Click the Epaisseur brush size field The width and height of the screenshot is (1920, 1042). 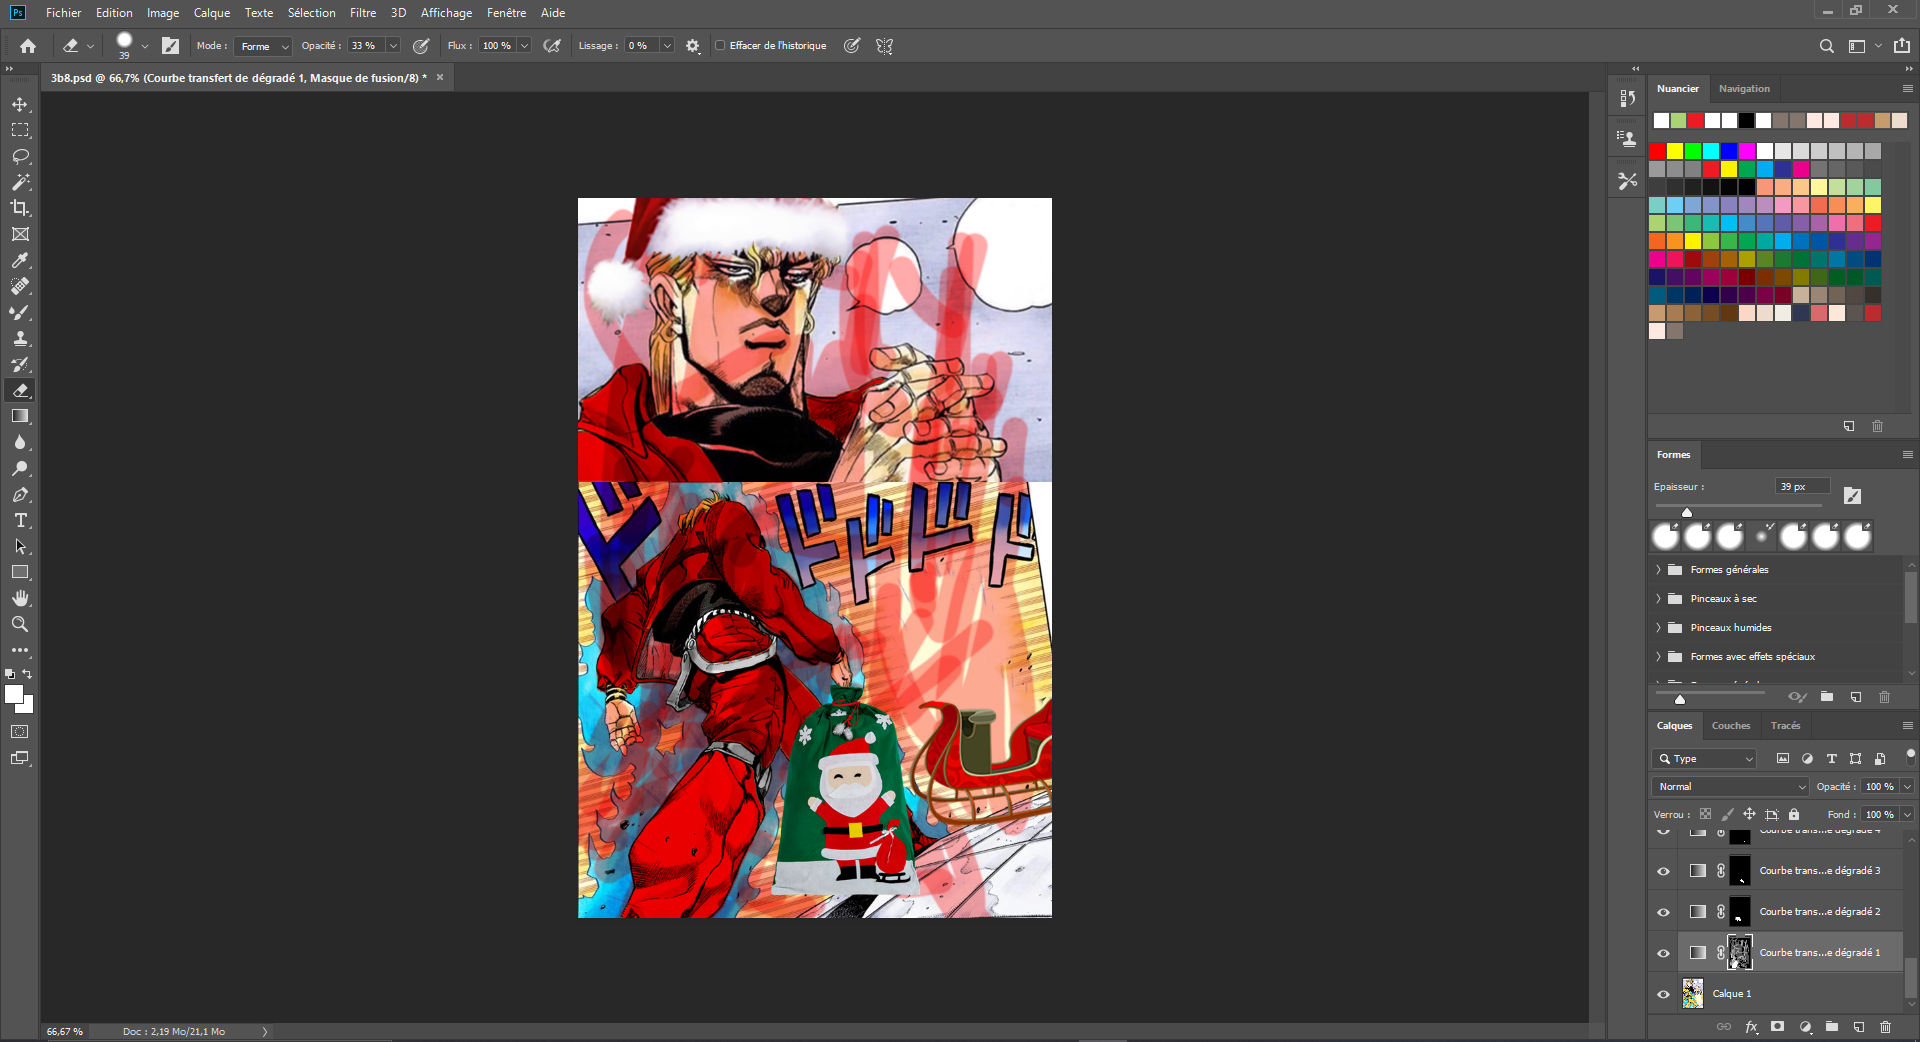[1802, 487]
